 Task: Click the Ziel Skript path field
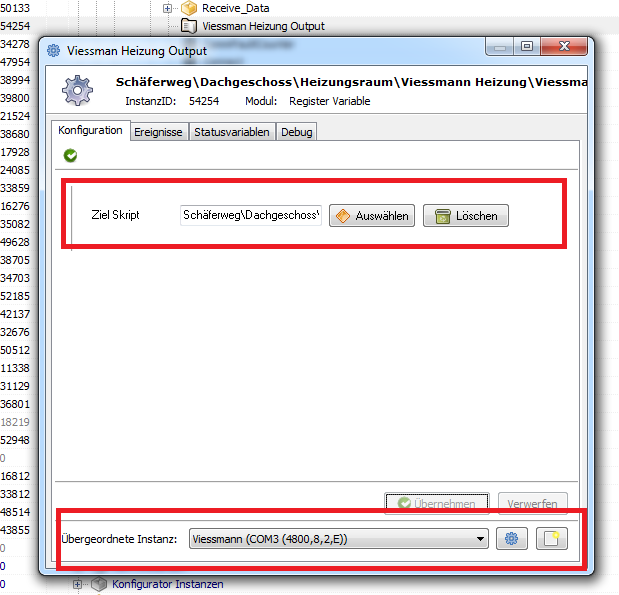(251, 215)
